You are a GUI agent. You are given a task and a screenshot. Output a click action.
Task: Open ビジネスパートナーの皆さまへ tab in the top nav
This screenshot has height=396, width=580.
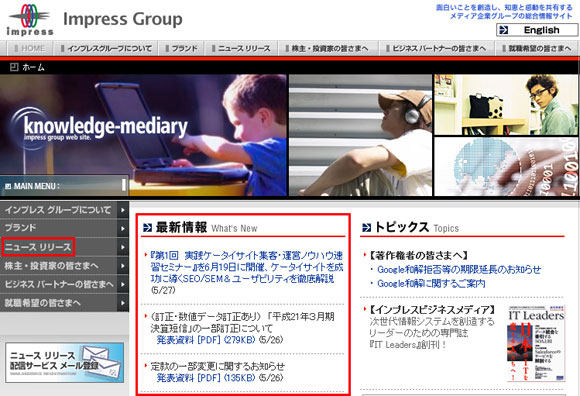(x=437, y=48)
